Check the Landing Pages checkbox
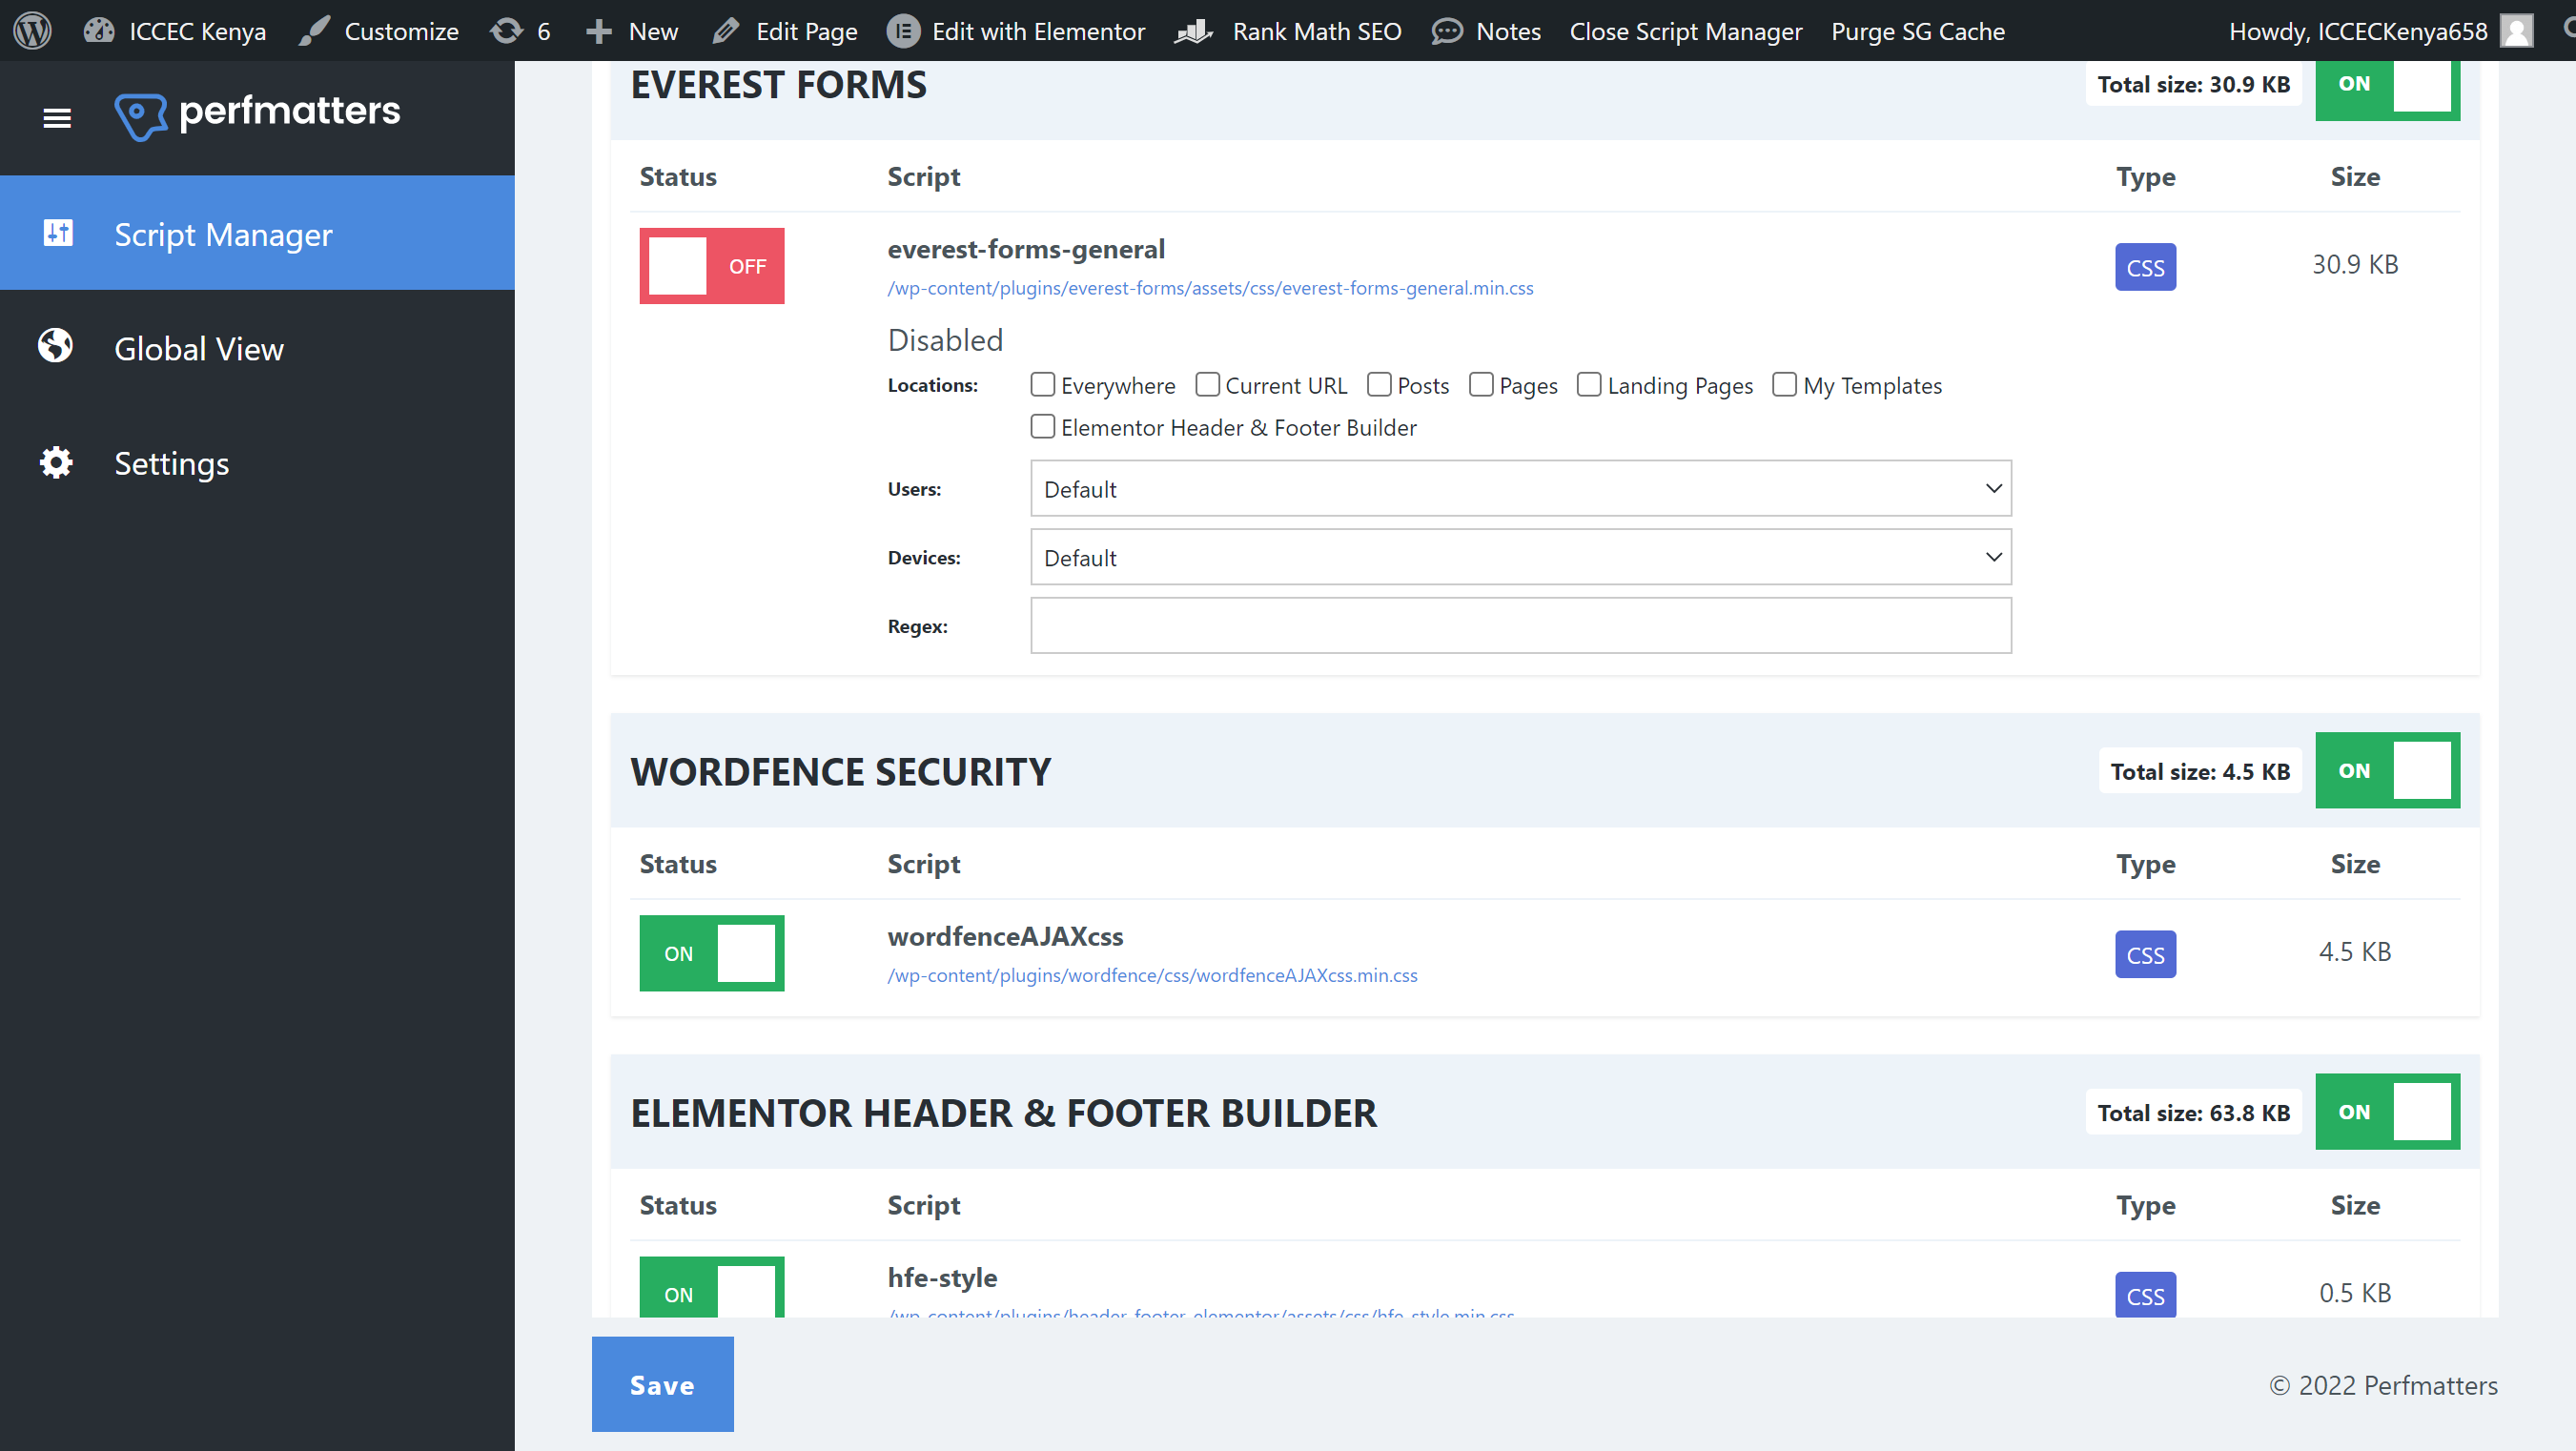This screenshot has width=2576, height=1451. (x=1589, y=384)
